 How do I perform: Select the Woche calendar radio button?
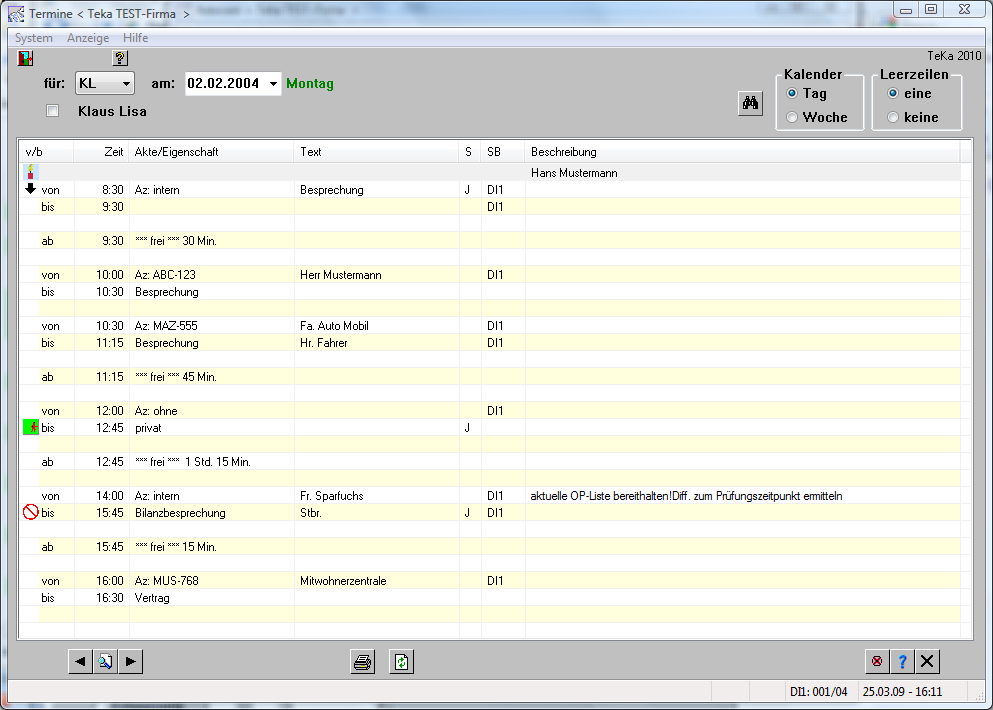792,117
